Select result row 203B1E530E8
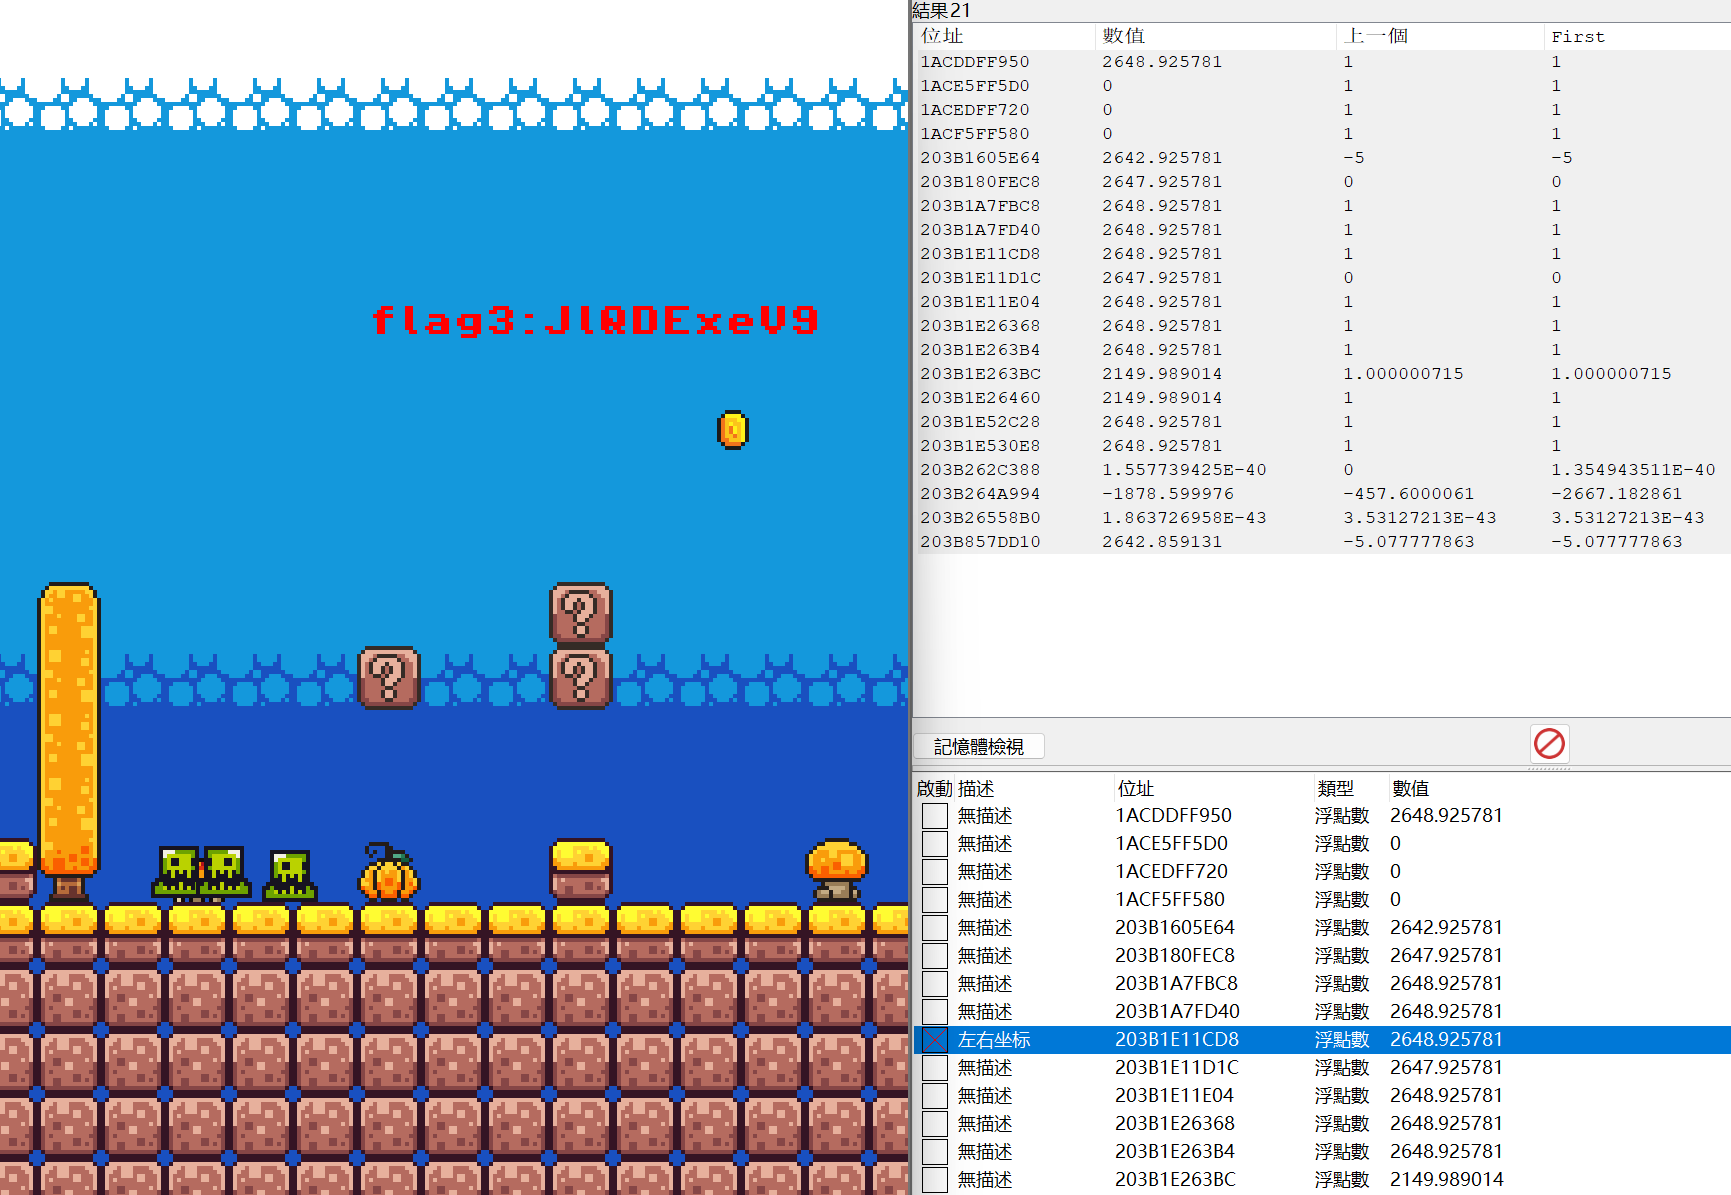The height and width of the screenshot is (1195, 1731). click(x=1322, y=446)
